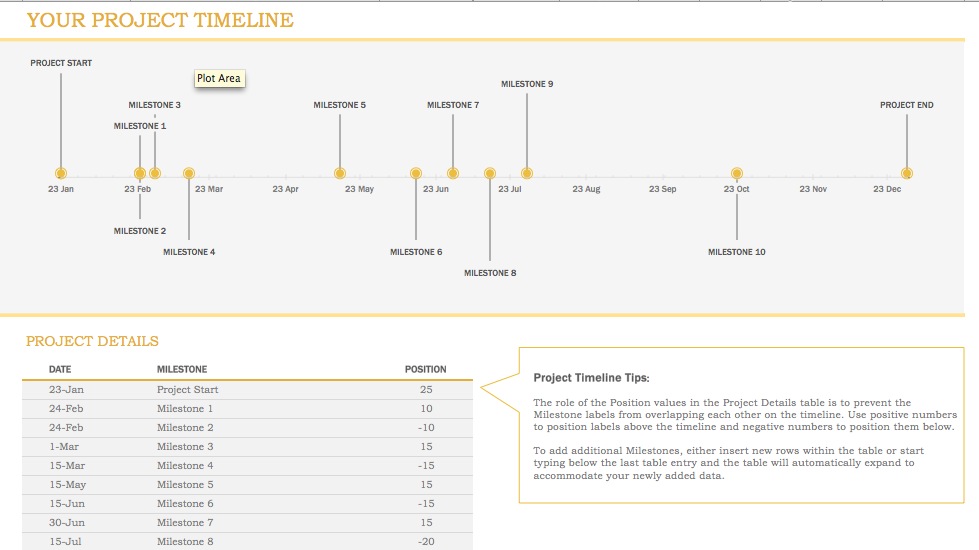The image size is (979, 550).
Task: Select the 23 Mar axis label
Action: pos(209,189)
